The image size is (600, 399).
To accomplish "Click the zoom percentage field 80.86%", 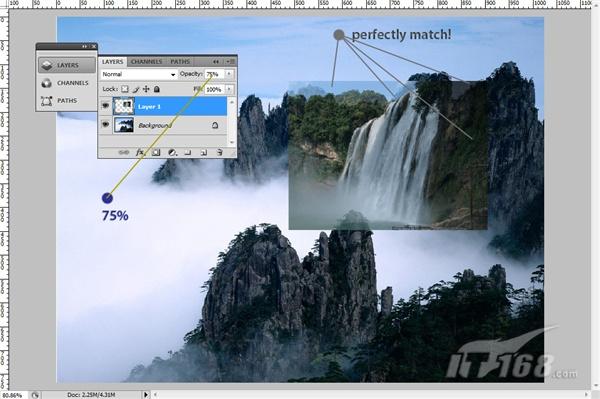I will (12, 395).
